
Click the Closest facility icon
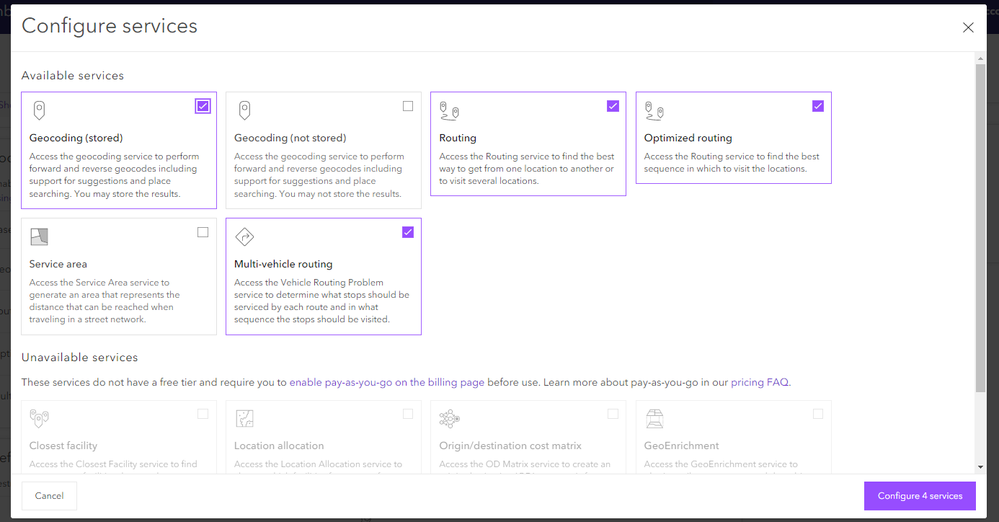pos(39,418)
